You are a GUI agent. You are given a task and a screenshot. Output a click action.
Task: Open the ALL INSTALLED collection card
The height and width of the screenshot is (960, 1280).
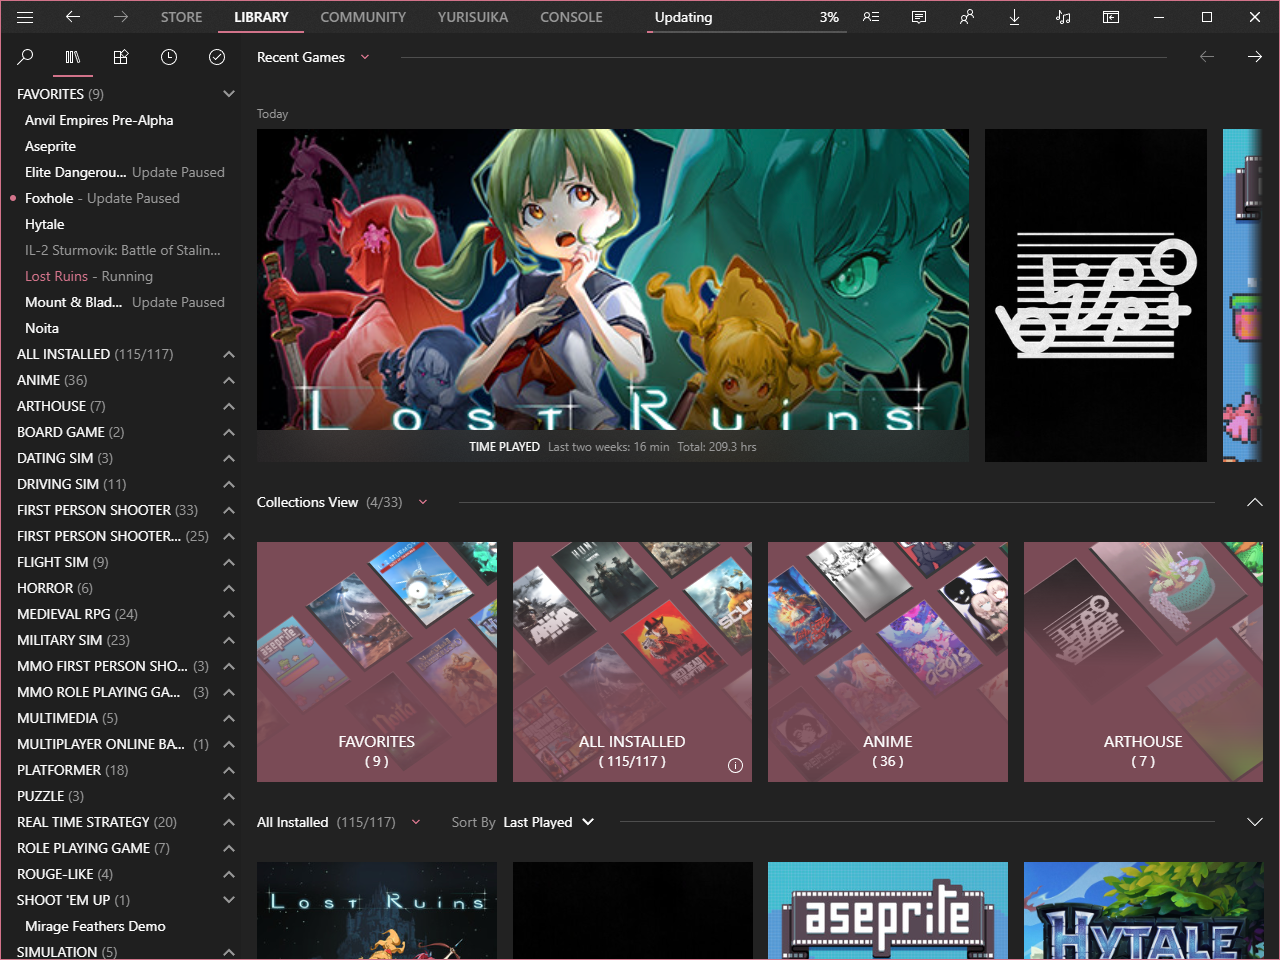pos(632,662)
